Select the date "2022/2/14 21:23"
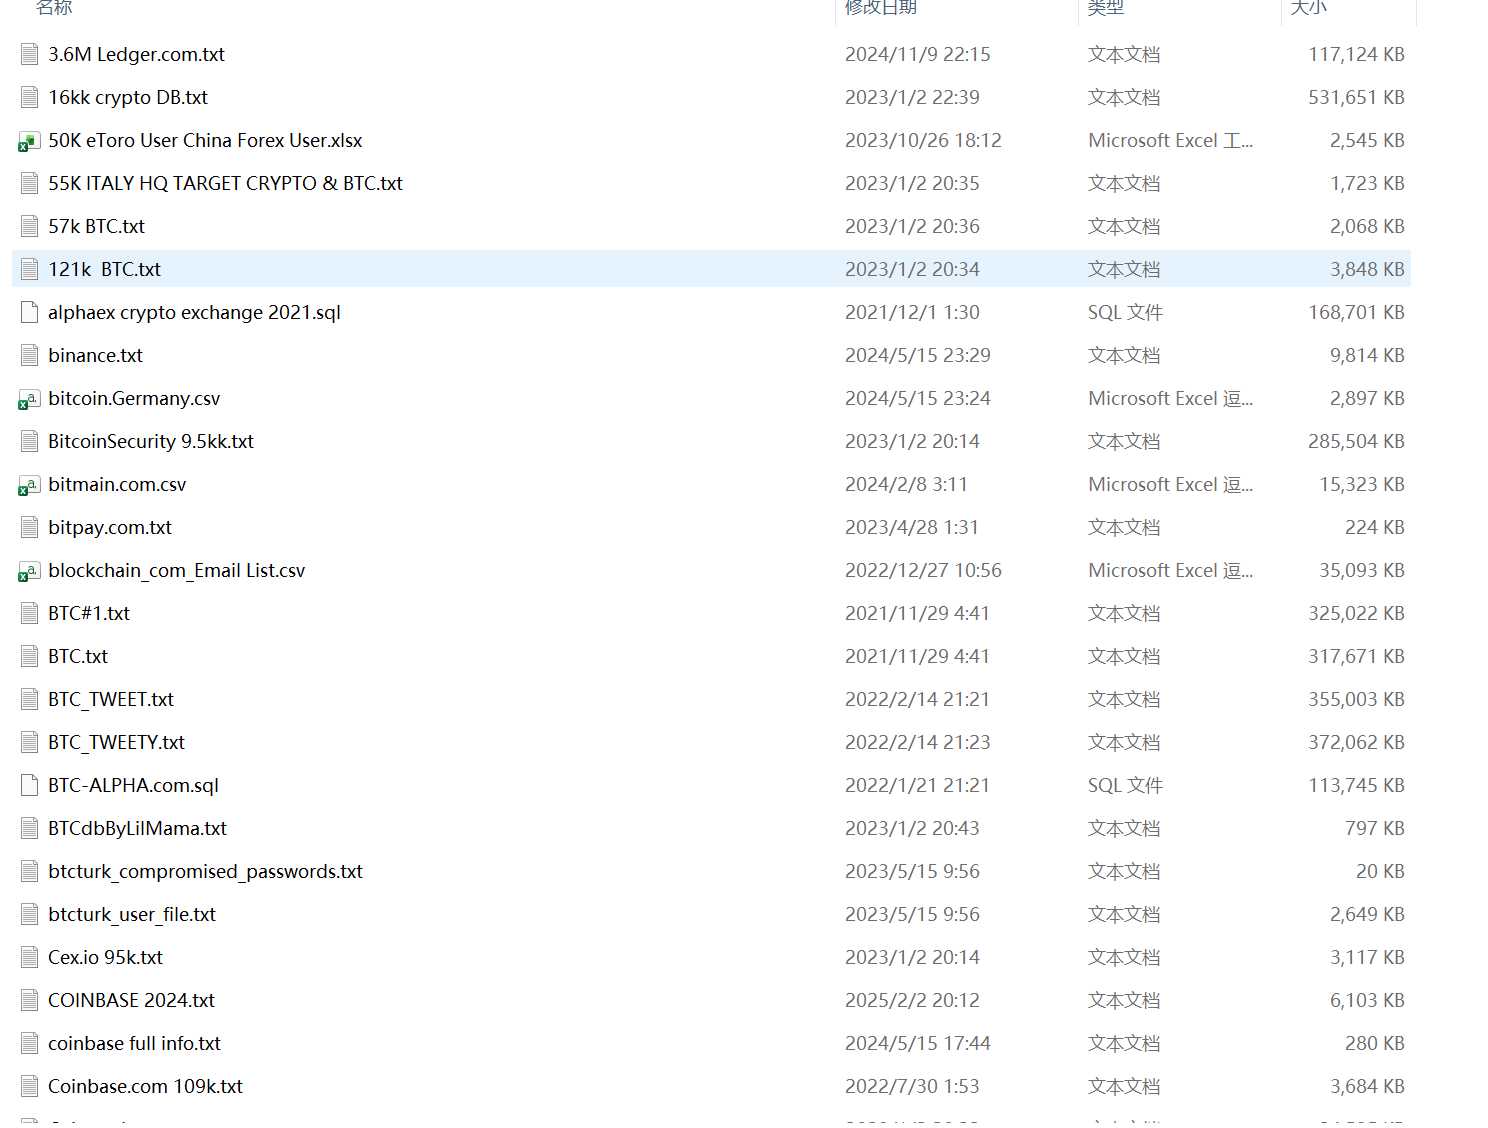Image resolution: width=1488 pixels, height=1128 pixels. coord(917,742)
